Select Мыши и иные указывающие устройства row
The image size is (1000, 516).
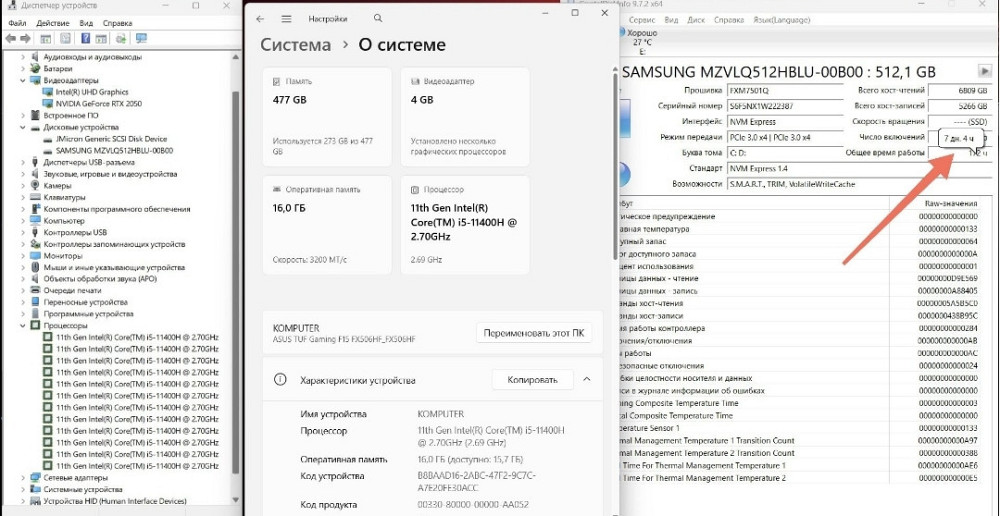tap(114, 267)
